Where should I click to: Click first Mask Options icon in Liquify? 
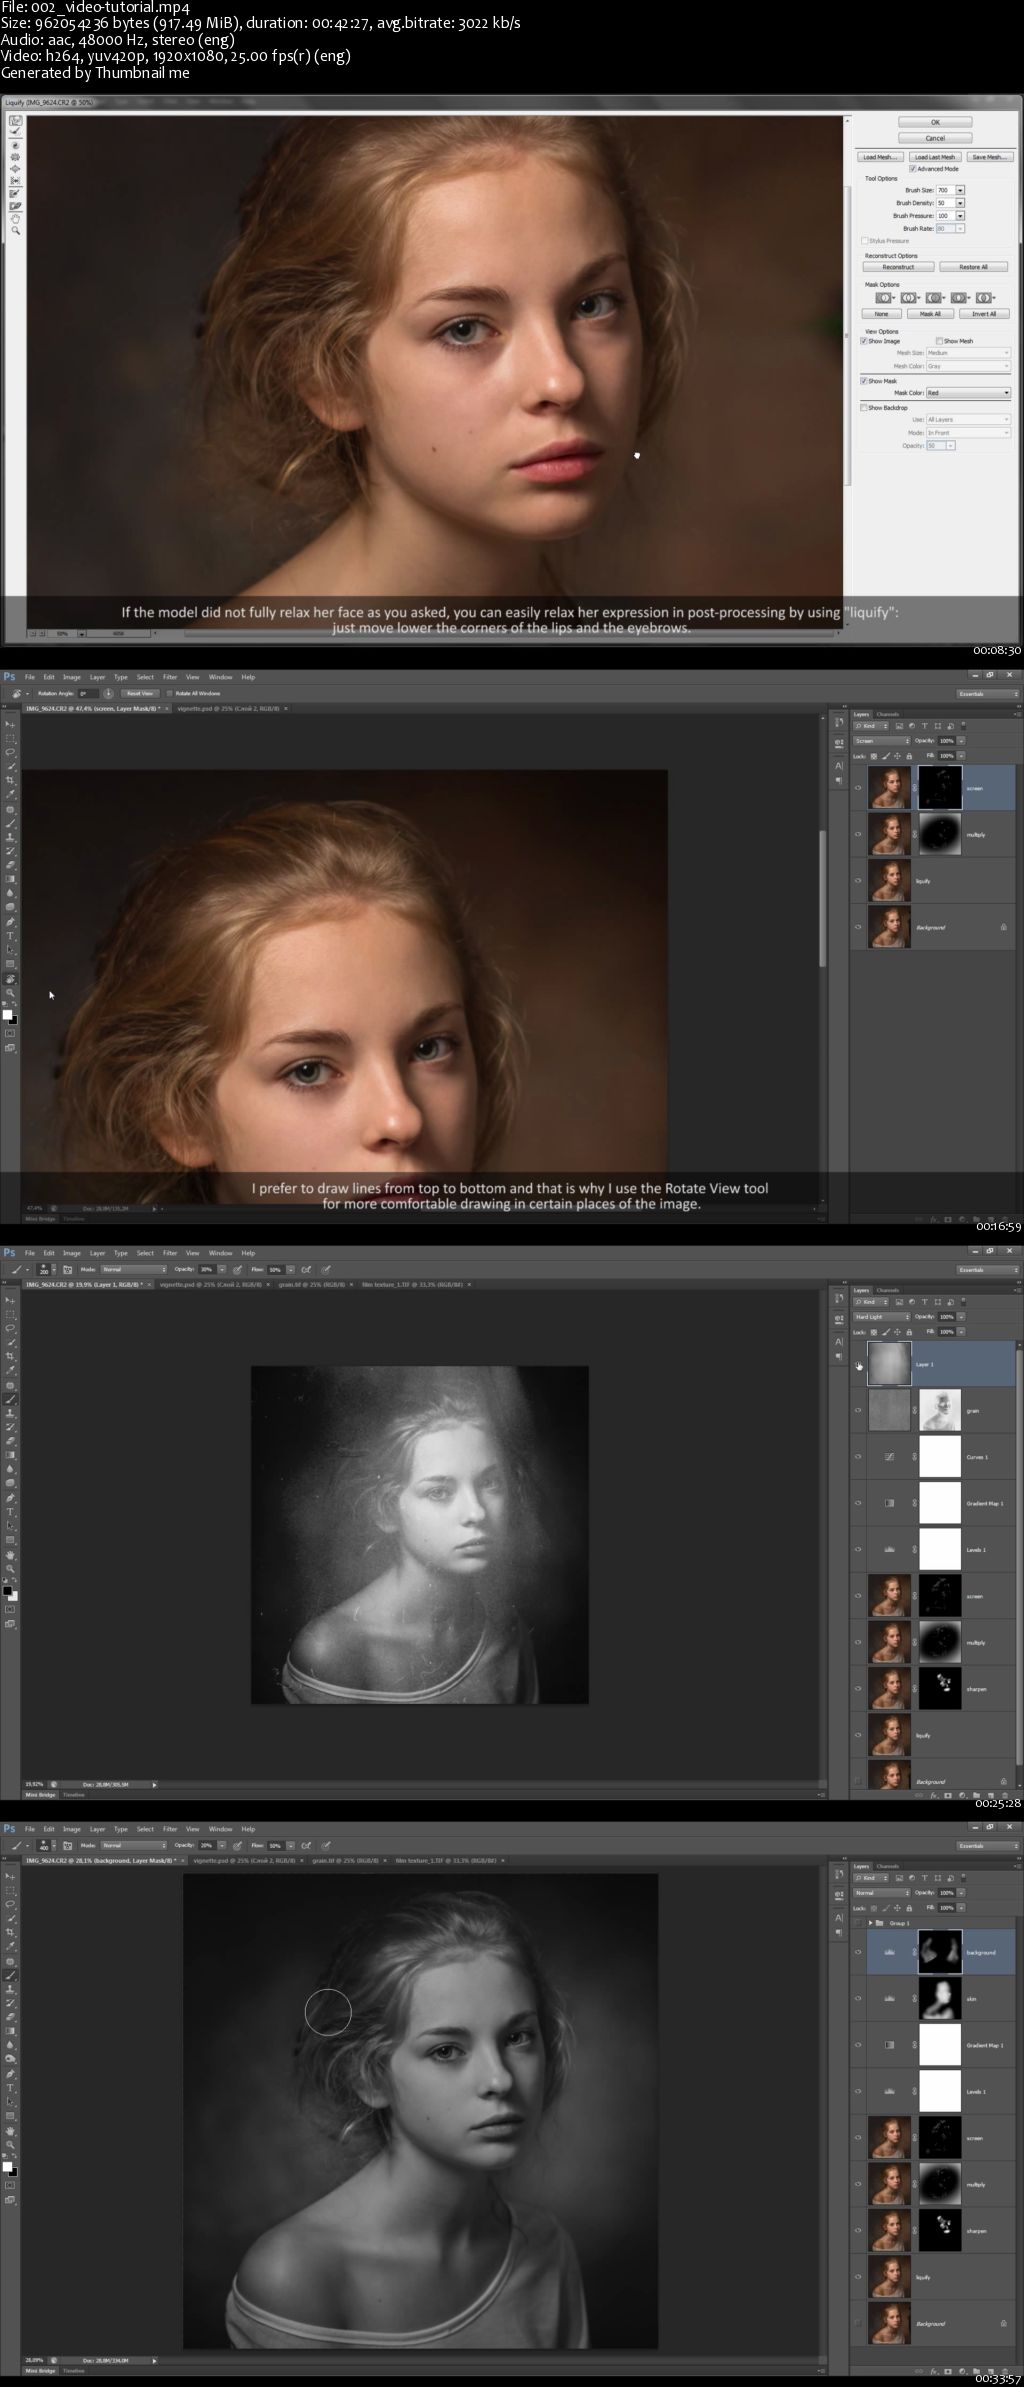[x=884, y=298]
